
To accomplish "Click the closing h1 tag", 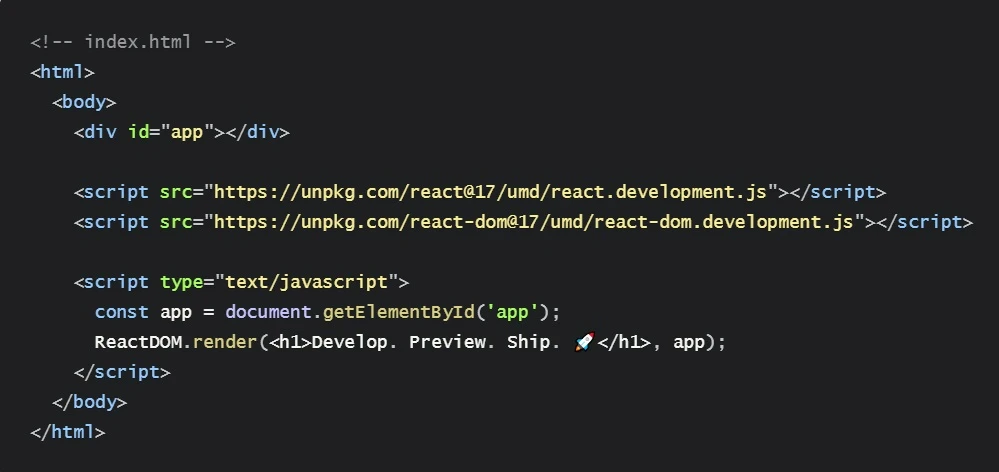I will (624, 342).
